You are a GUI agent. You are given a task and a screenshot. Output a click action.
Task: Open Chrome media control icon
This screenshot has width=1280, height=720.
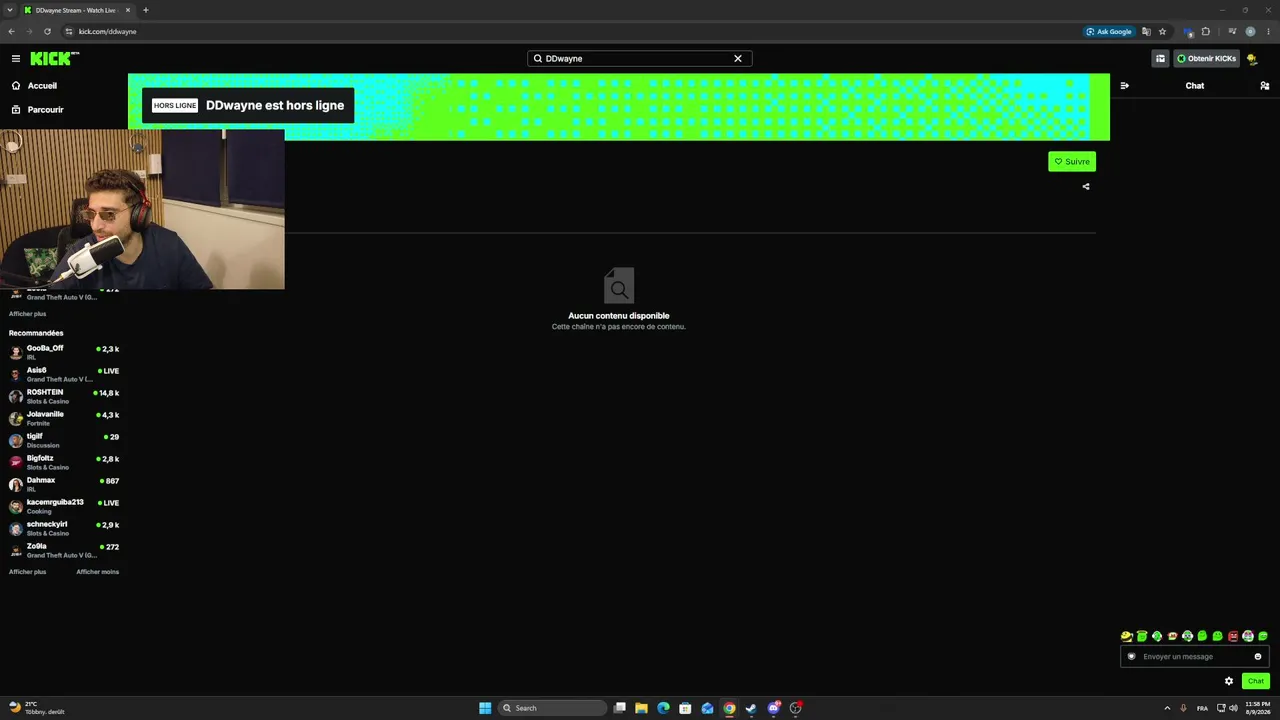(1232, 31)
